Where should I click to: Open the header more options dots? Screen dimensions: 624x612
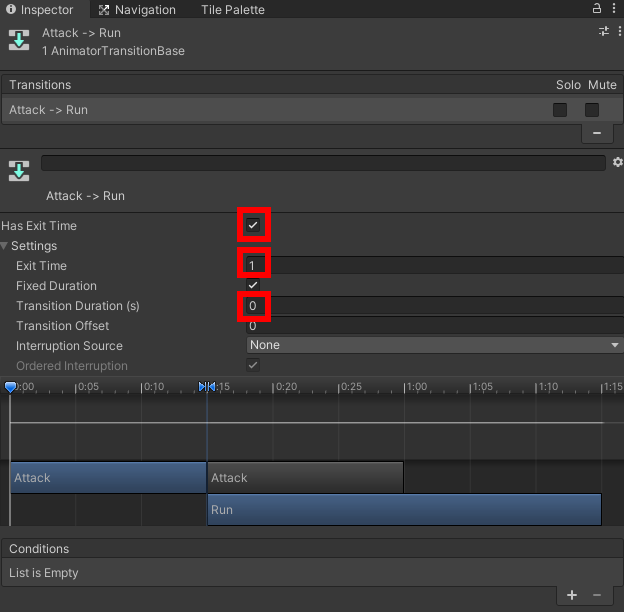tap(619, 31)
